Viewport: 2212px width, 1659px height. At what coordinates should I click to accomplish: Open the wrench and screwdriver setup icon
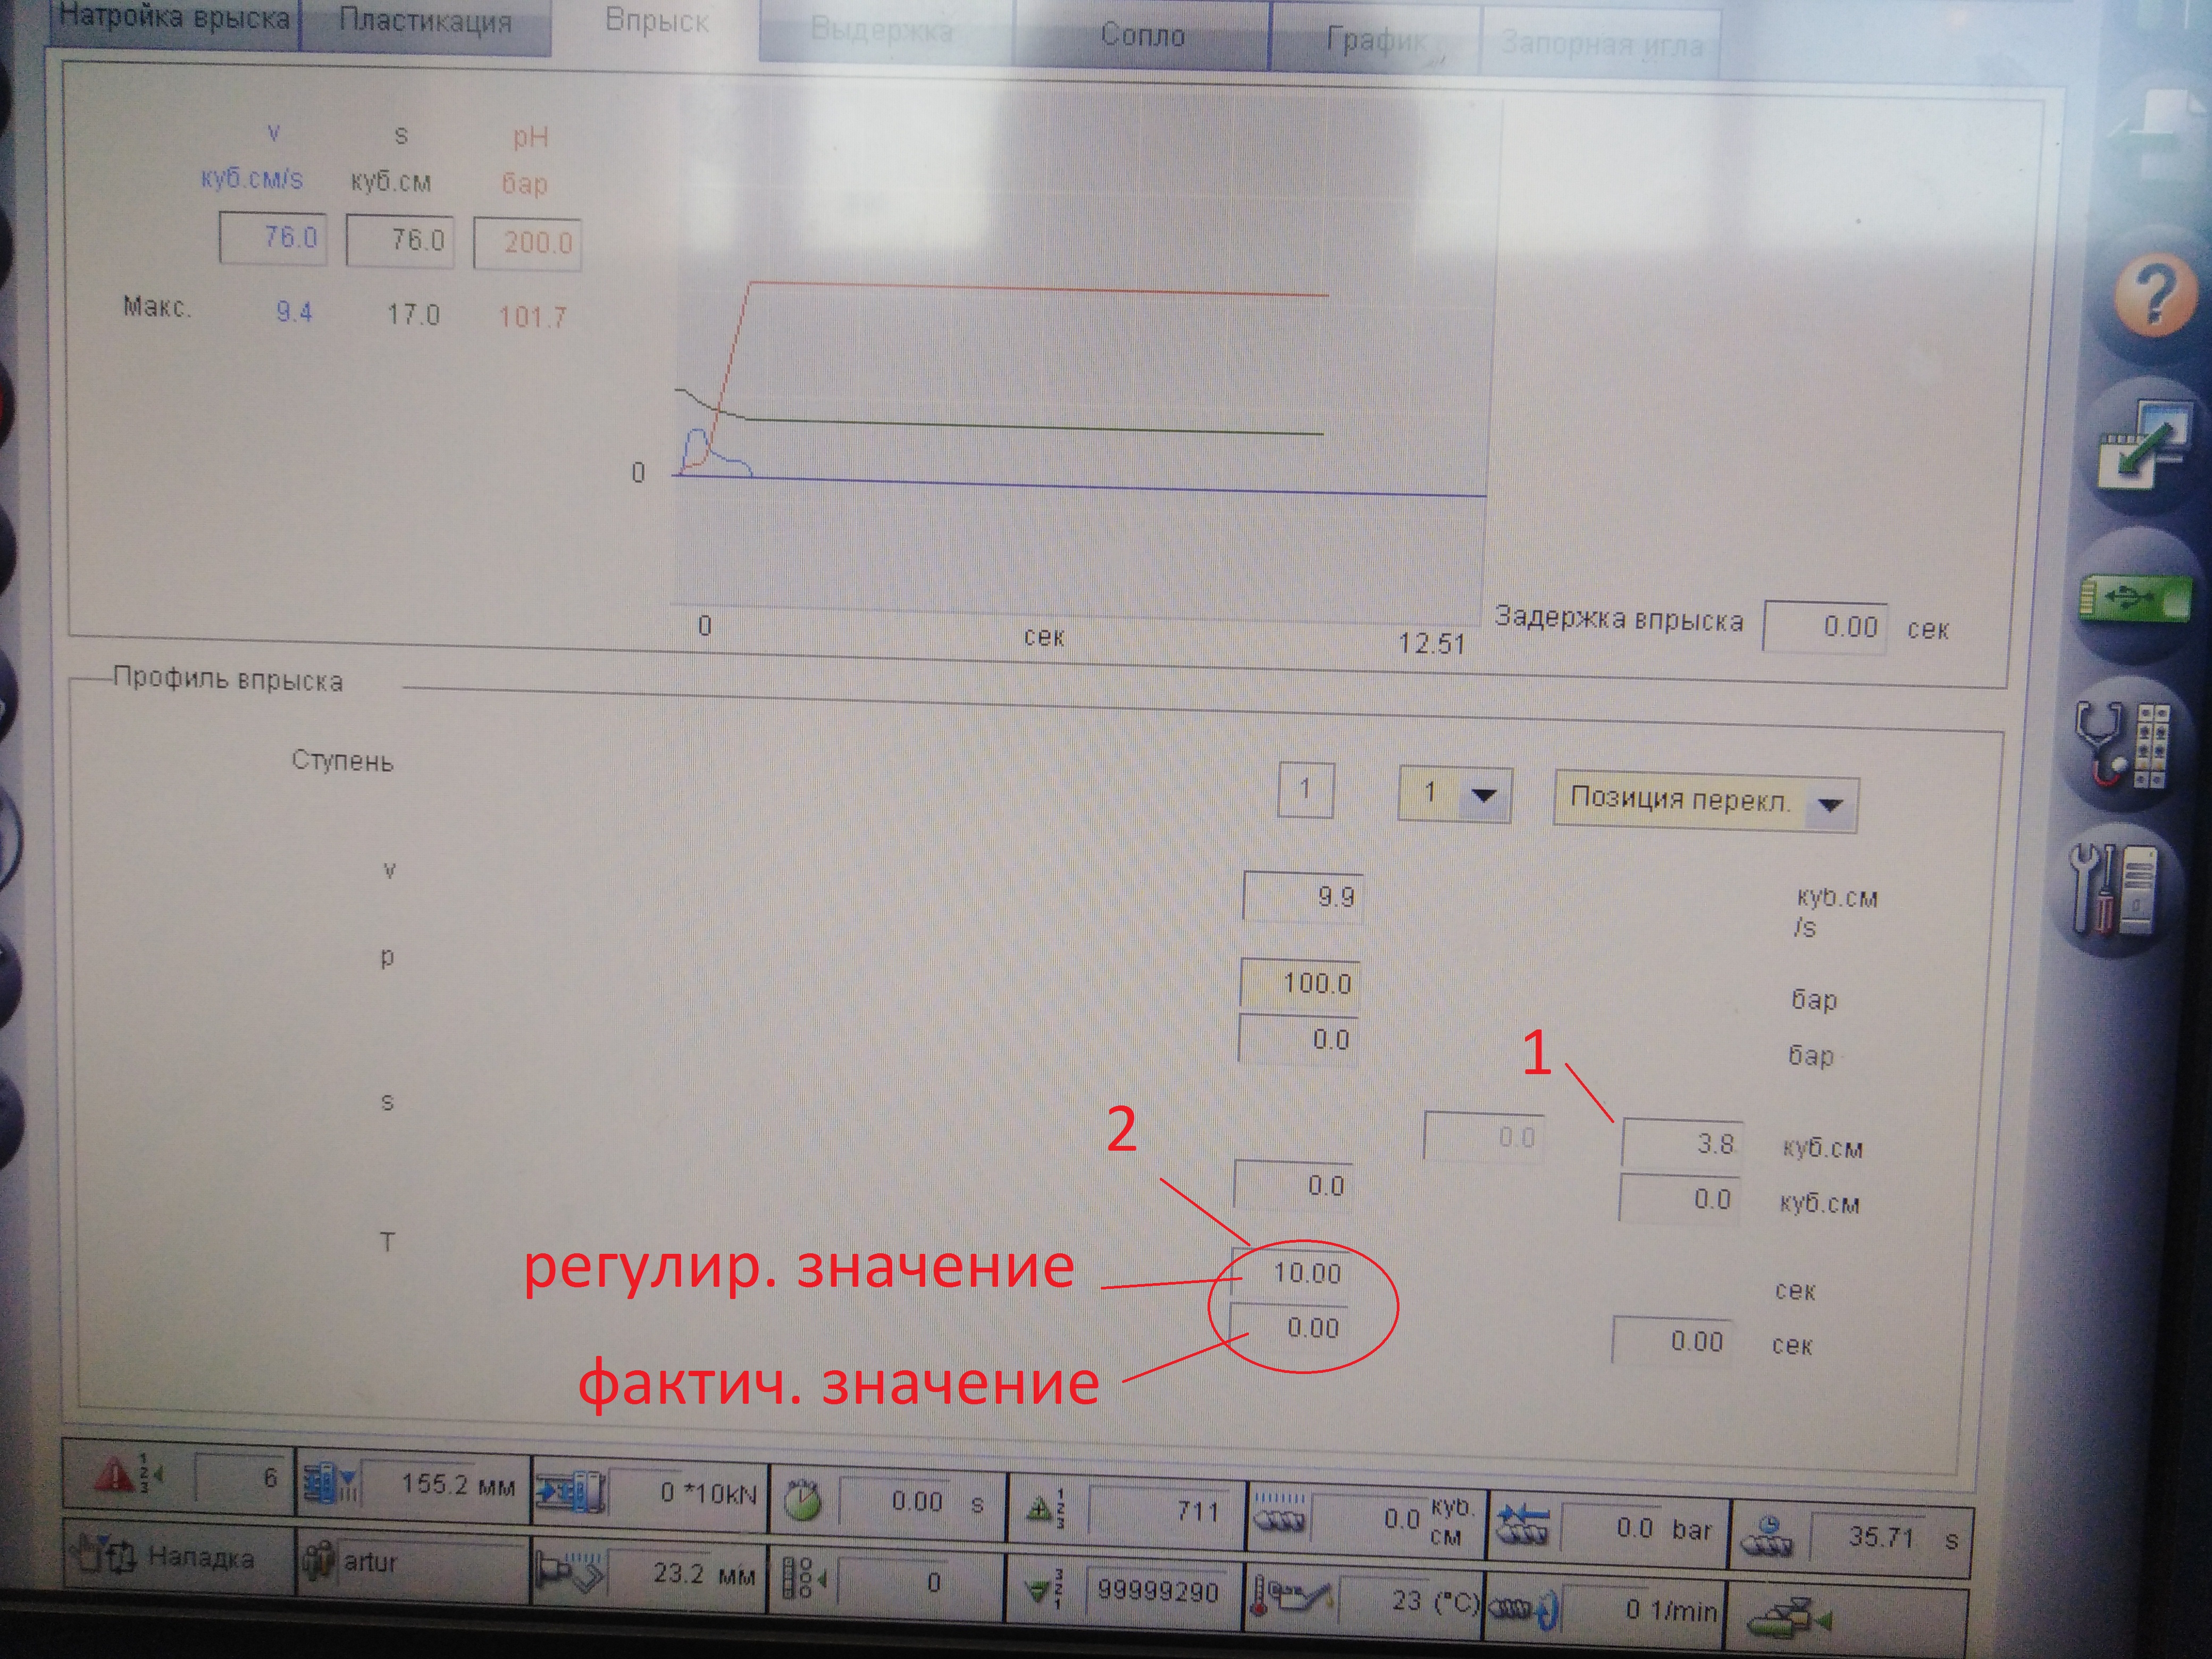point(2115,889)
